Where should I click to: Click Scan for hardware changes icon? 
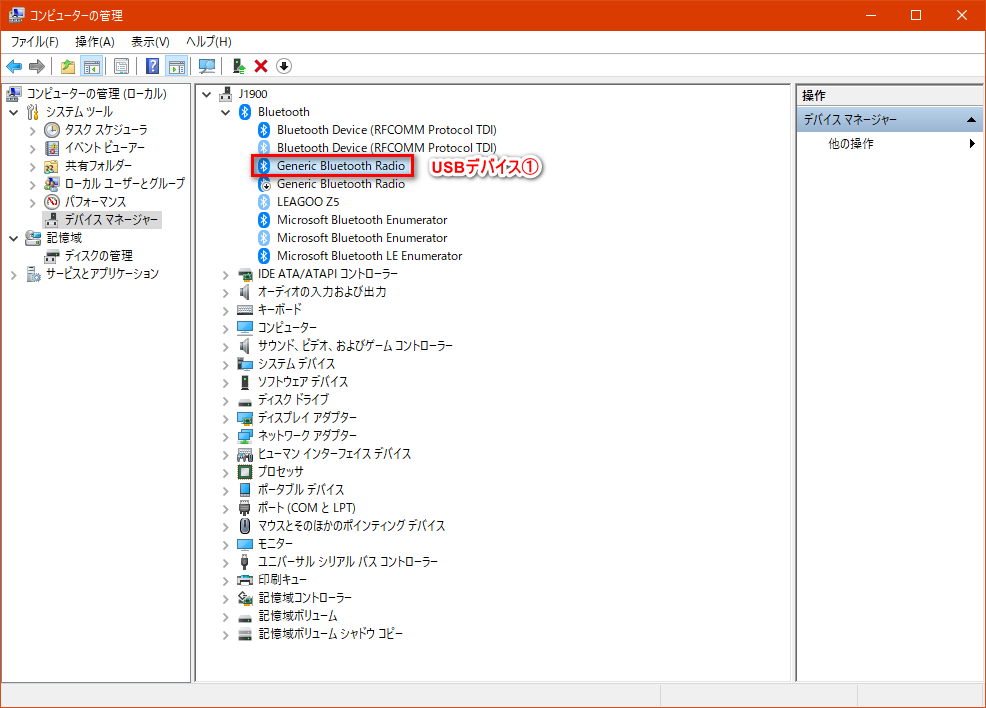pos(207,66)
